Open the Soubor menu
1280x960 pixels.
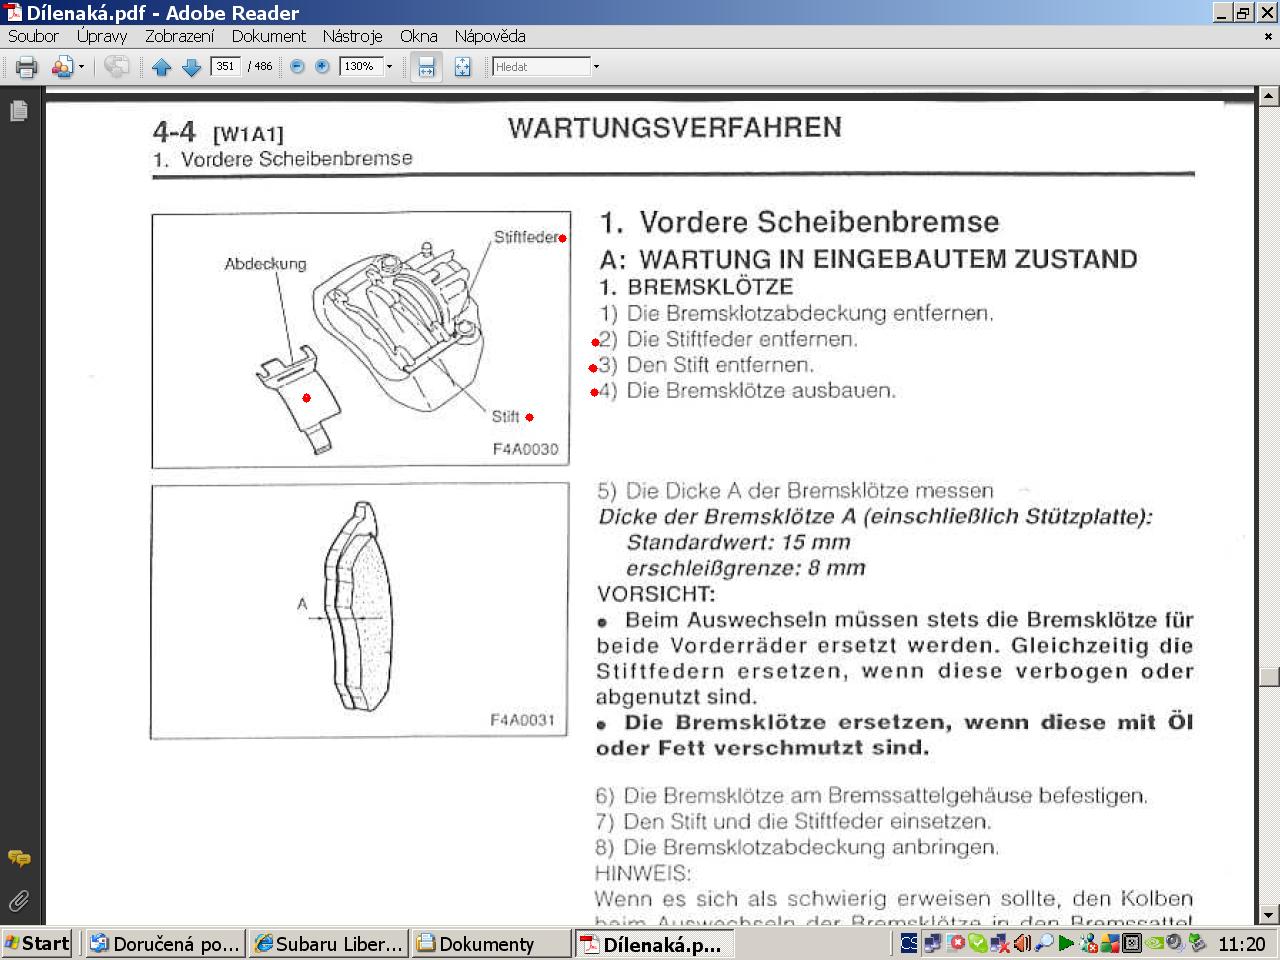pos(33,36)
